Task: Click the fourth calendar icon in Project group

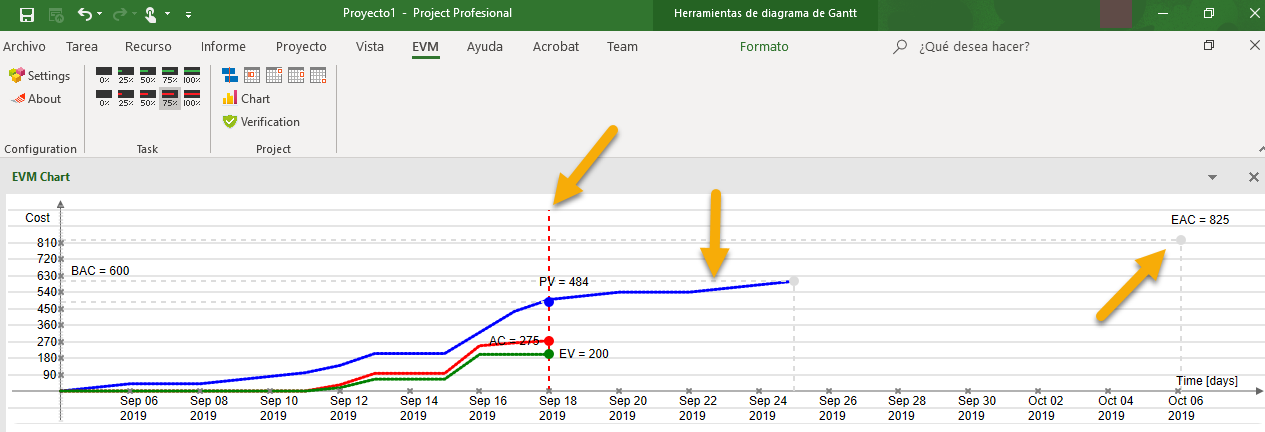Action: pyautogui.click(x=318, y=74)
